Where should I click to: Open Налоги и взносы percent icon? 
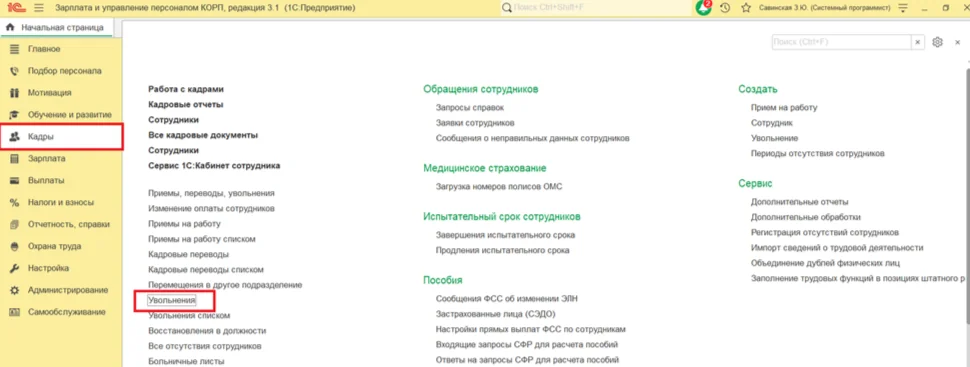[x=15, y=202]
